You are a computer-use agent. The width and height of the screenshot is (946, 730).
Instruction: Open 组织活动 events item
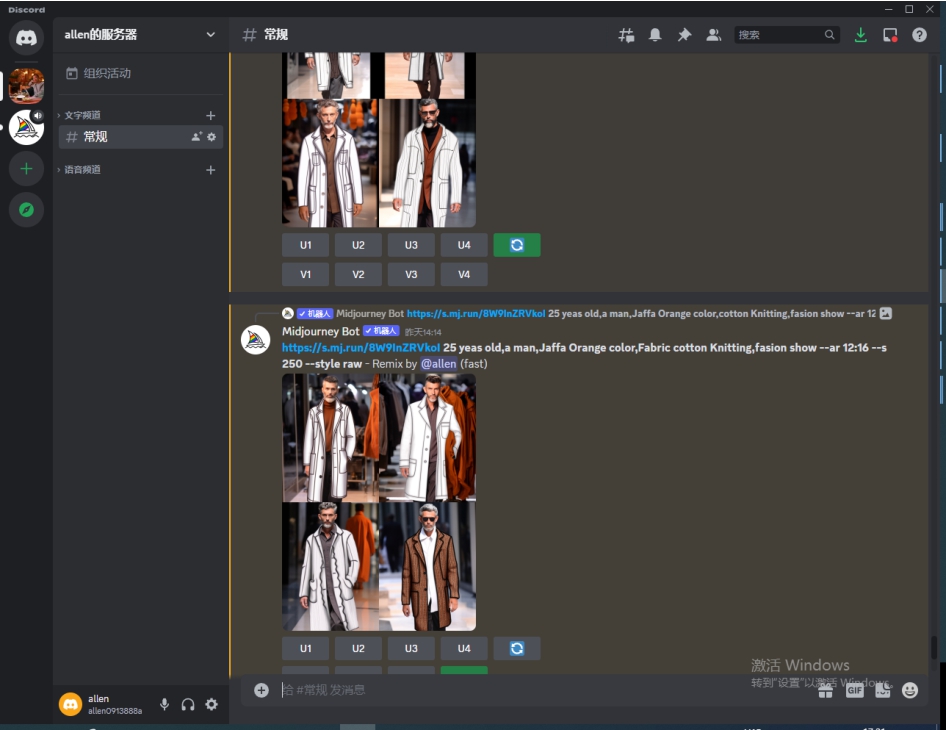(x=106, y=73)
